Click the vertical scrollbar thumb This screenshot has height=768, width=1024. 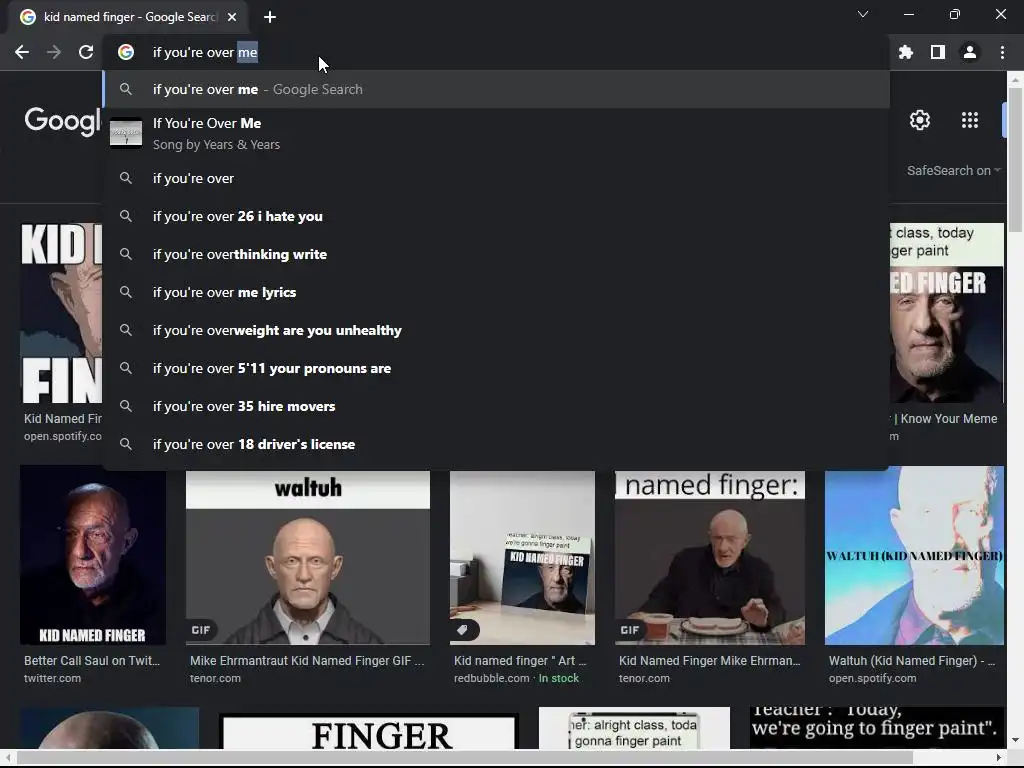point(1015,159)
